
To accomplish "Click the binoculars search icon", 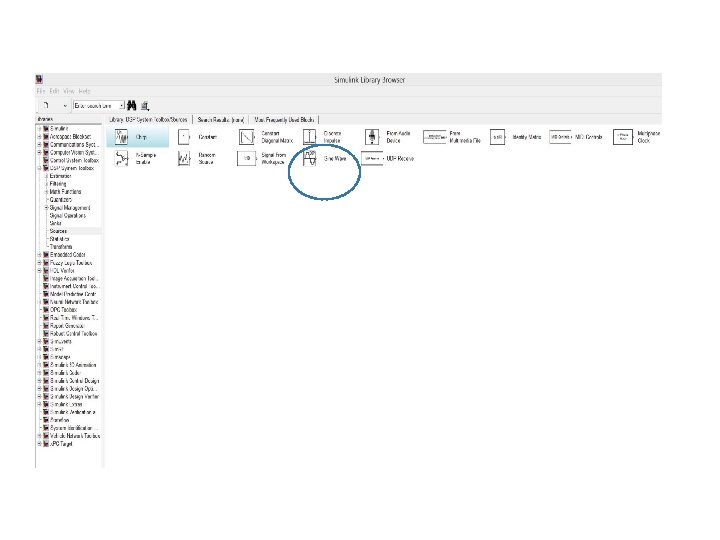I will tap(132, 106).
